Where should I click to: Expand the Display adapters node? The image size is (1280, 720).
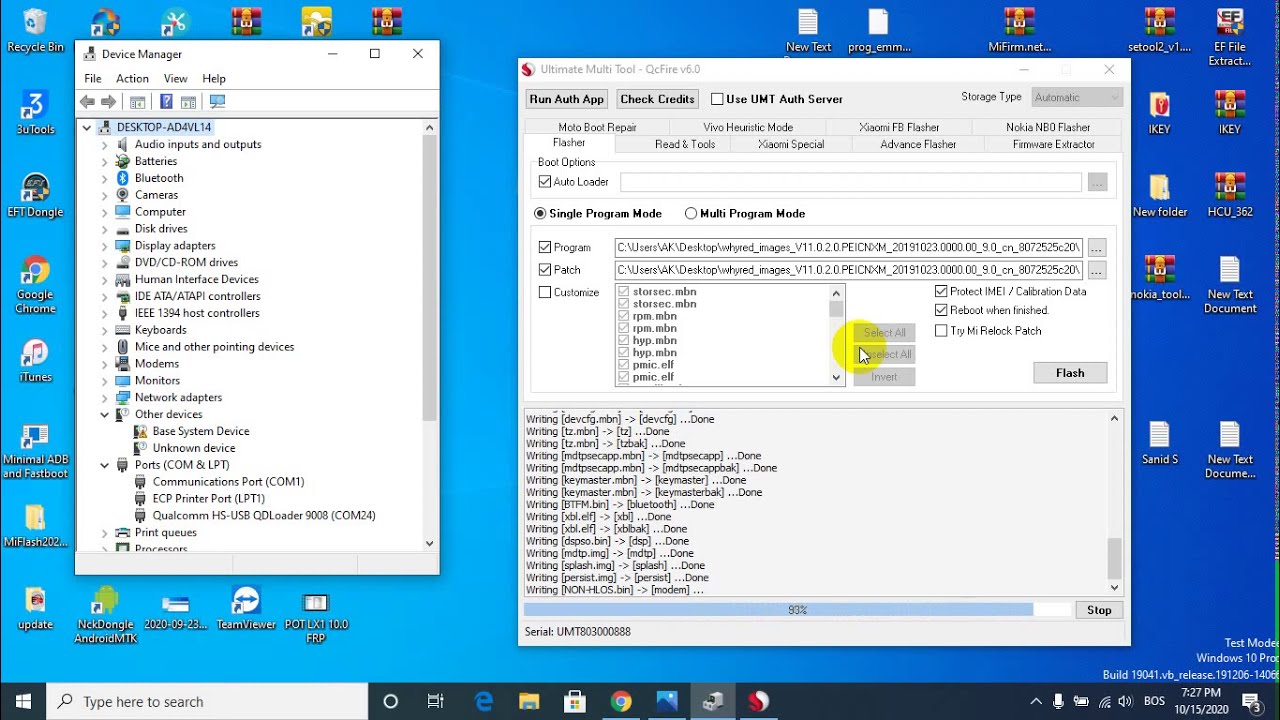click(x=104, y=246)
